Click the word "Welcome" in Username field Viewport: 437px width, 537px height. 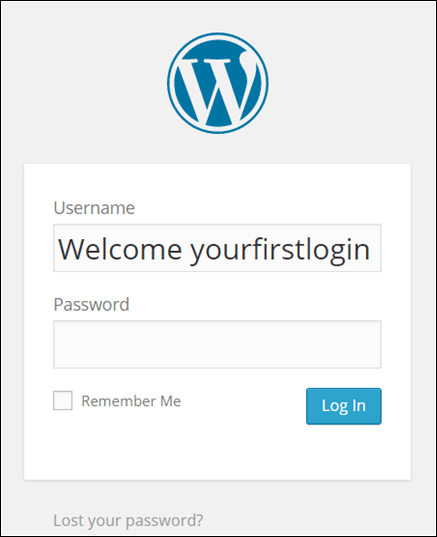pyautogui.click(x=120, y=249)
